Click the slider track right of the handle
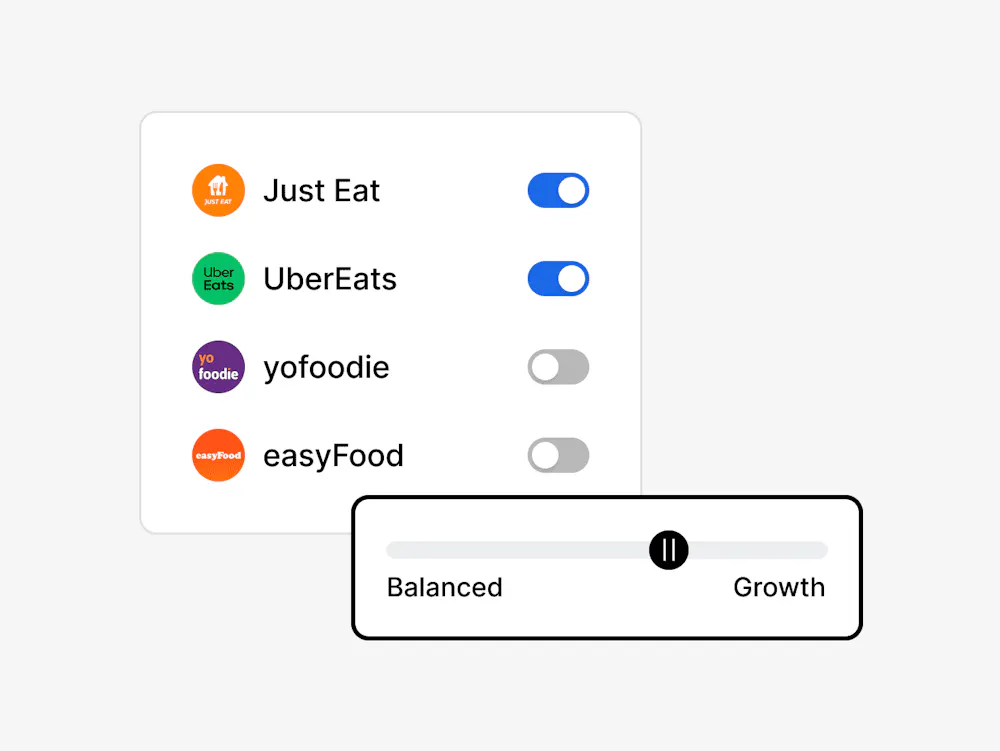Image resolution: width=1000 pixels, height=751 pixels. point(760,550)
